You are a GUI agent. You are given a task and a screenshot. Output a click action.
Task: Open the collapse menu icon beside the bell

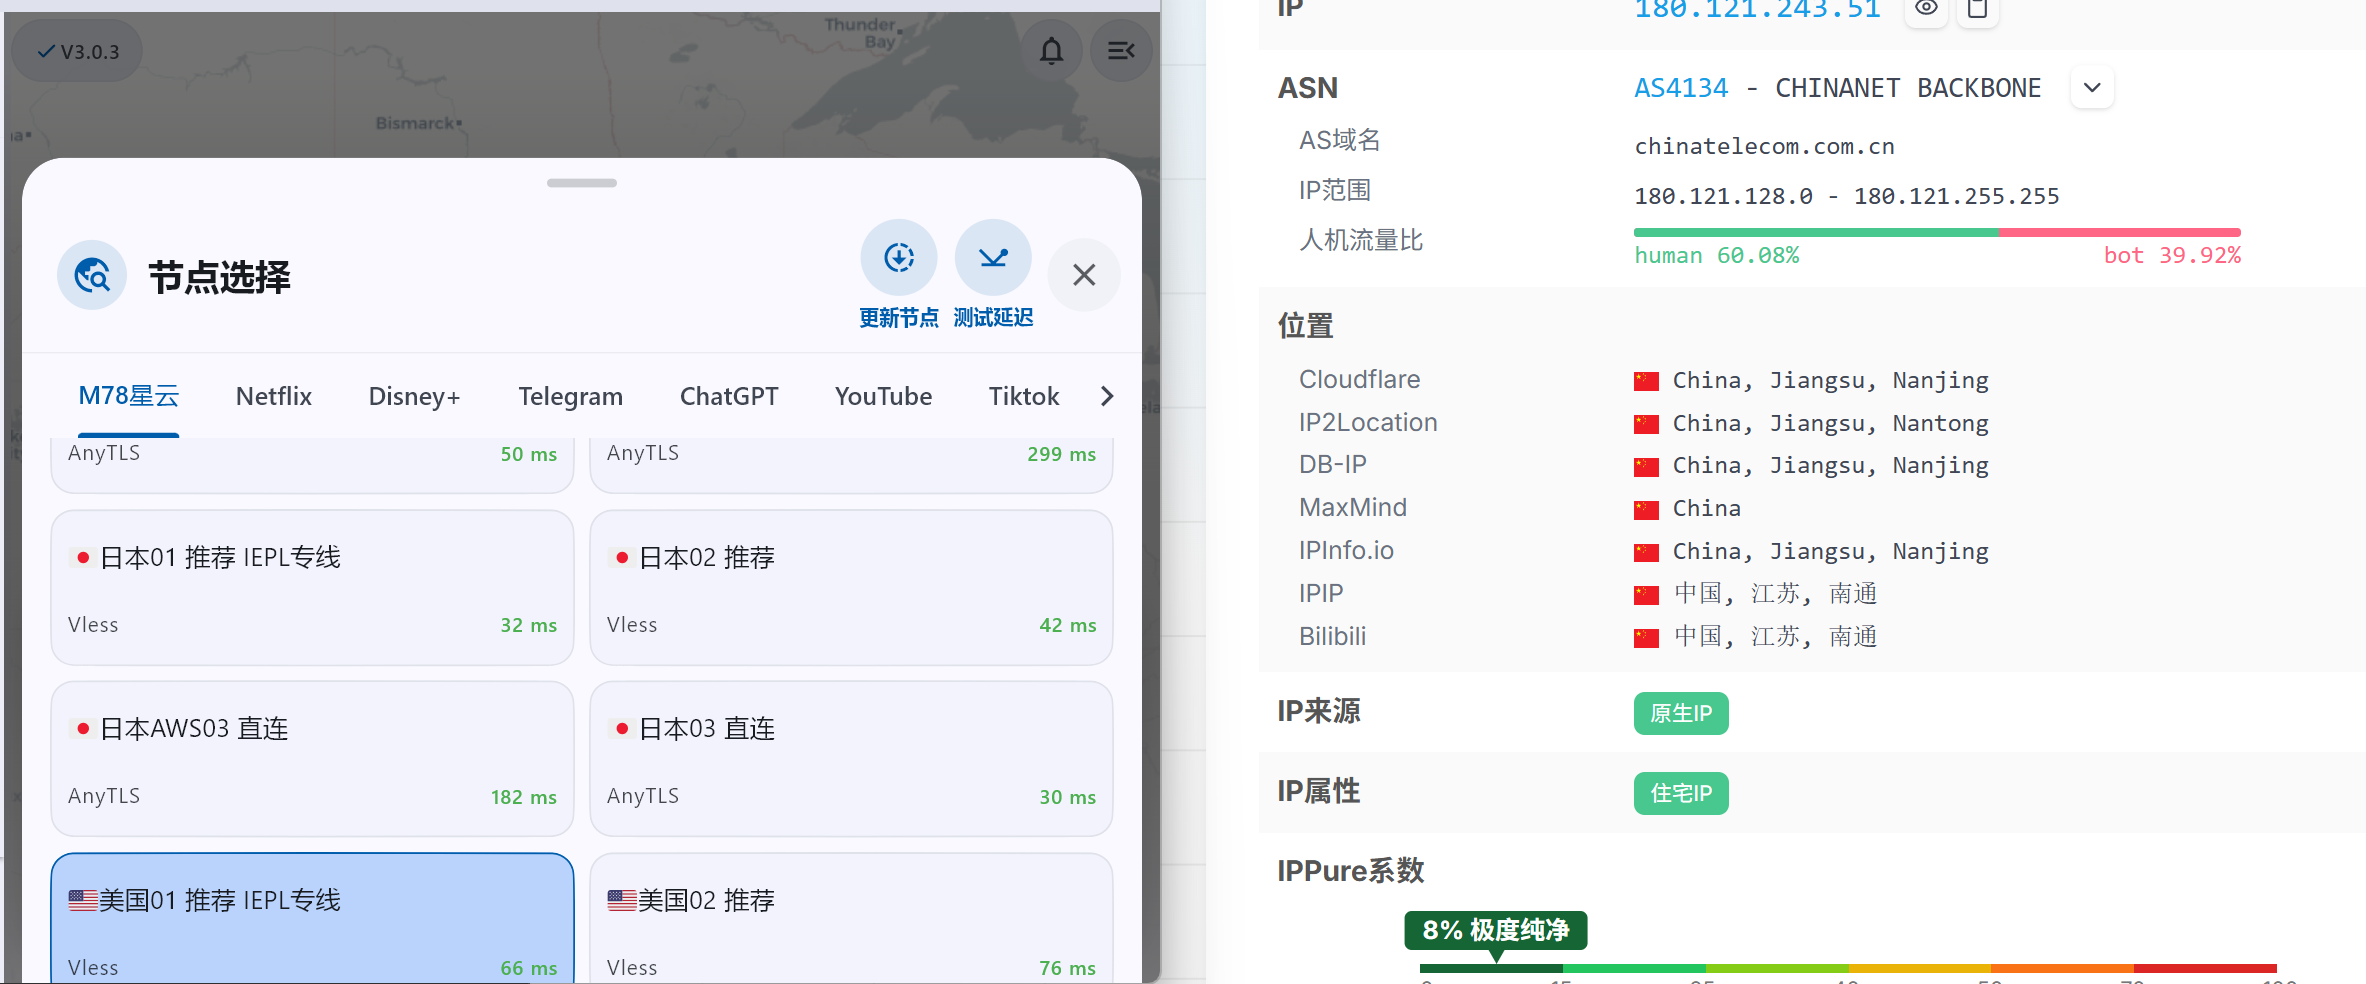tap(1121, 51)
